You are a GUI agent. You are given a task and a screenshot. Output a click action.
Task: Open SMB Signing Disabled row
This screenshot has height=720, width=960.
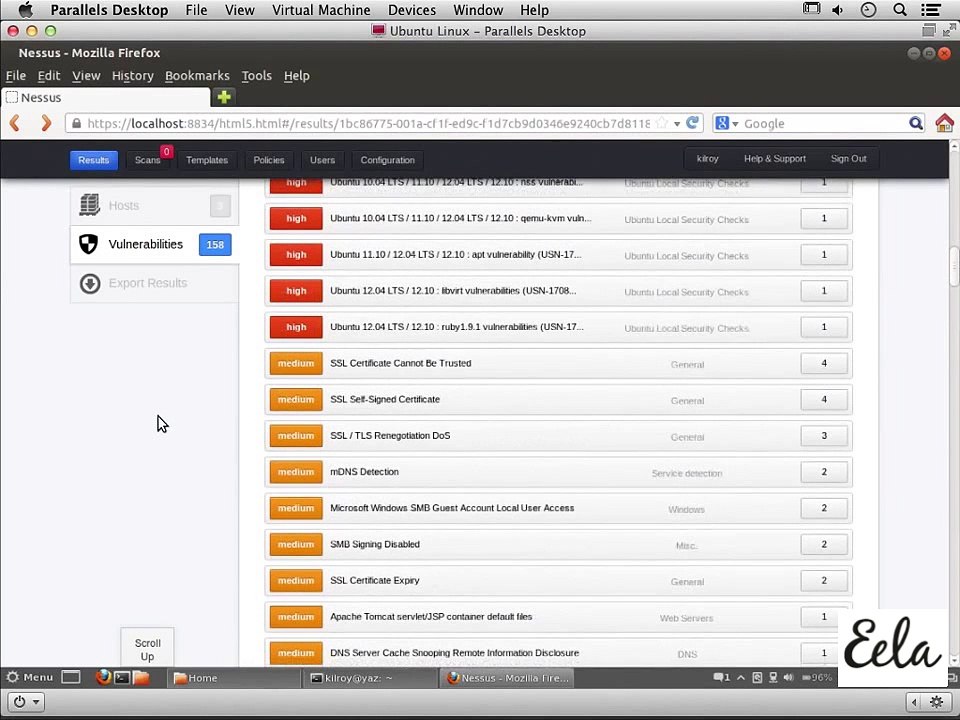coord(558,544)
